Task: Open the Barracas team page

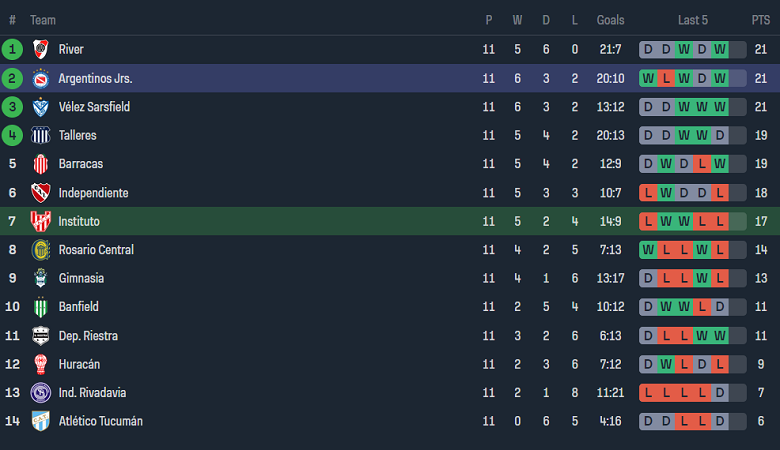Action: click(81, 164)
